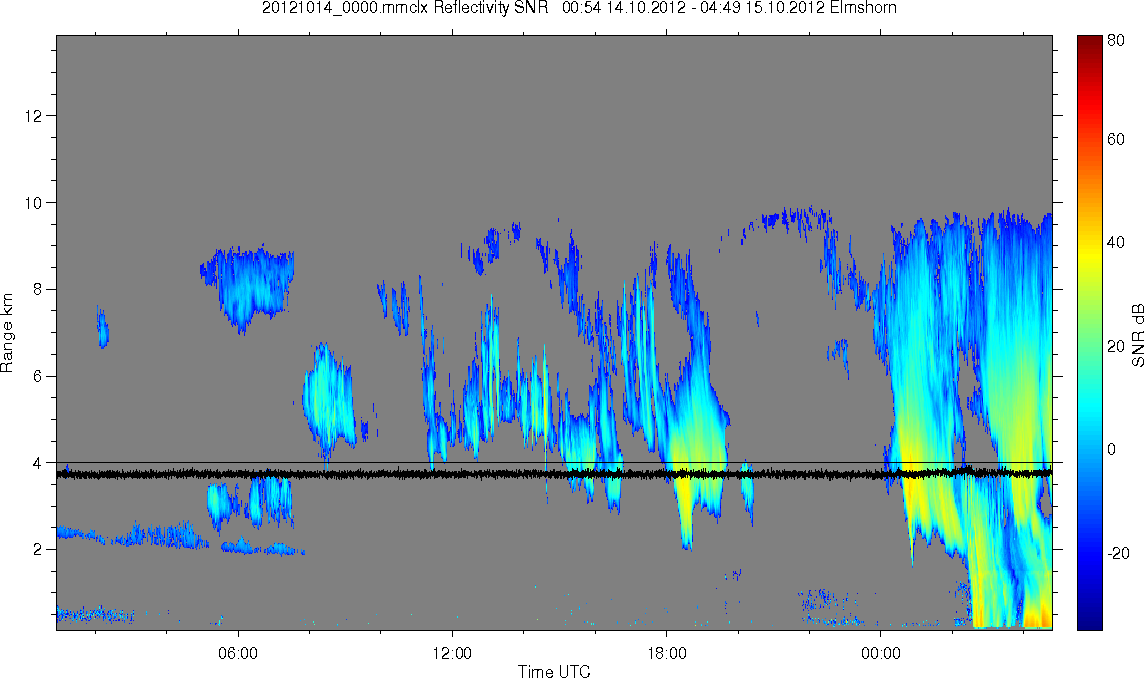This screenshot has height=678, width=1144.
Task: Click the plot title containing '20121014_0000.mmclx Reflectivity SNR'
Action: point(579,8)
